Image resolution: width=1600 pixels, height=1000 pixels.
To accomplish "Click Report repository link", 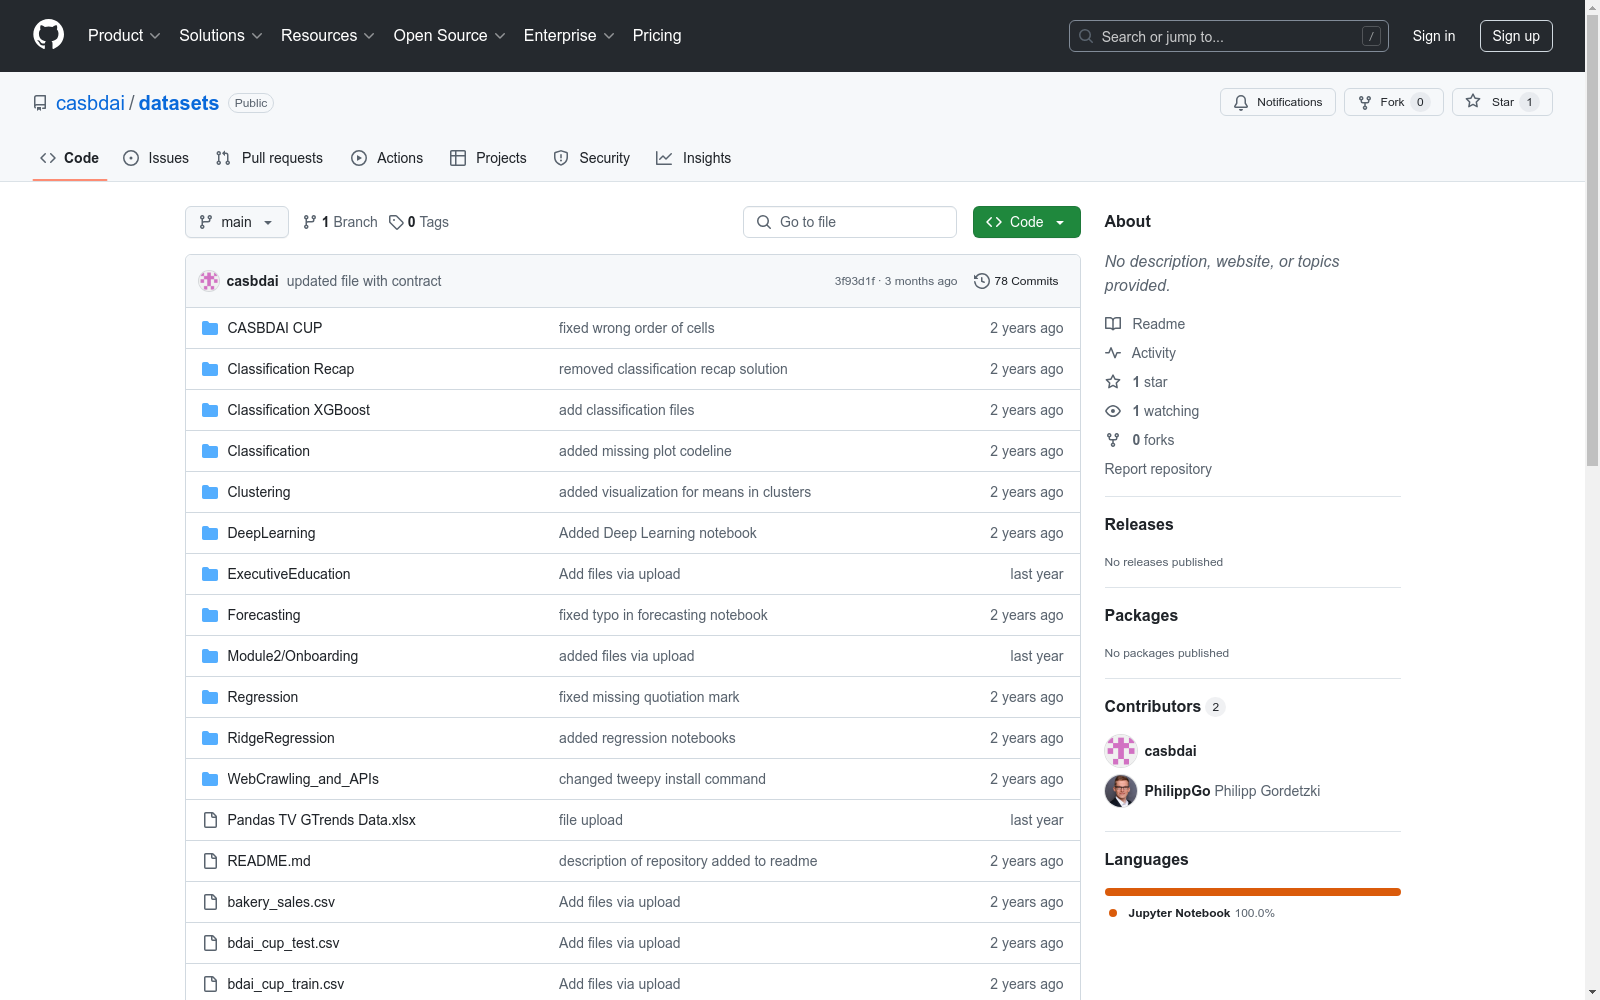I will tap(1158, 469).
